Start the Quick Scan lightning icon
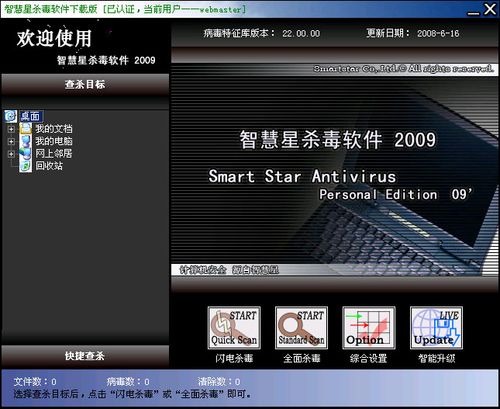The width and height of the screenshot is (500, 409). 234,328
